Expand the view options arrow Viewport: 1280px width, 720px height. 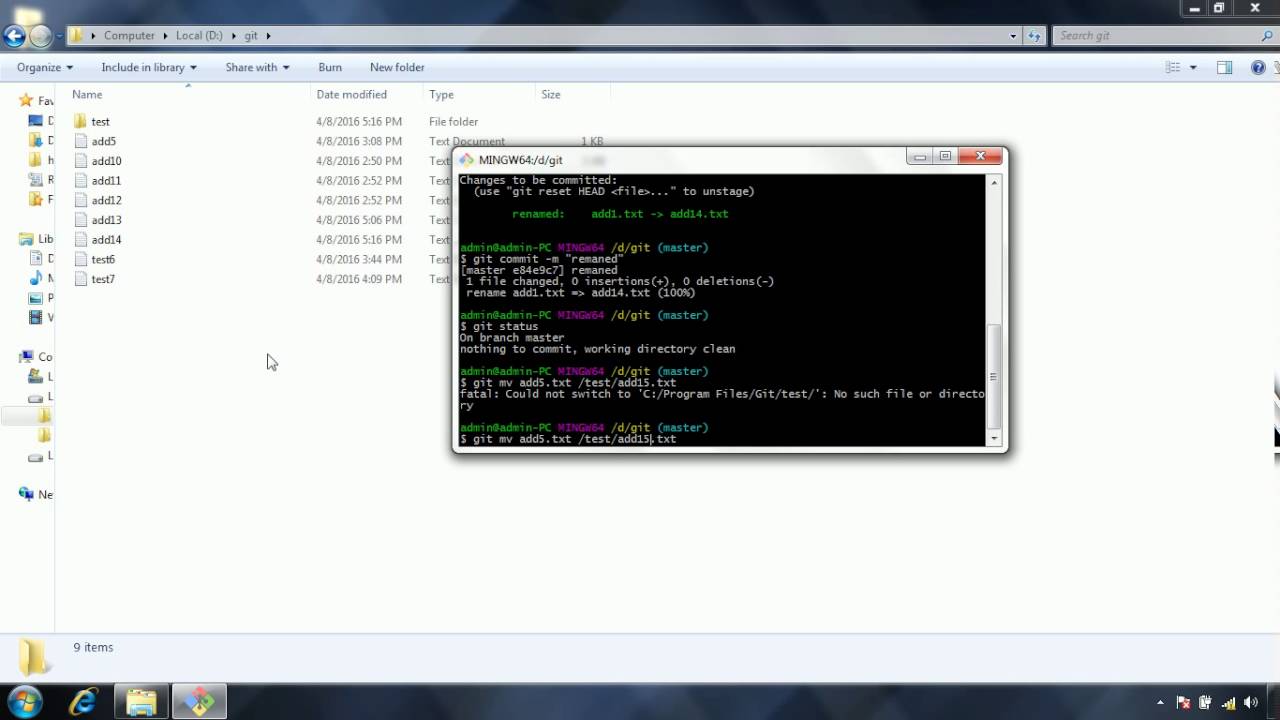[x=1193, y=67]
